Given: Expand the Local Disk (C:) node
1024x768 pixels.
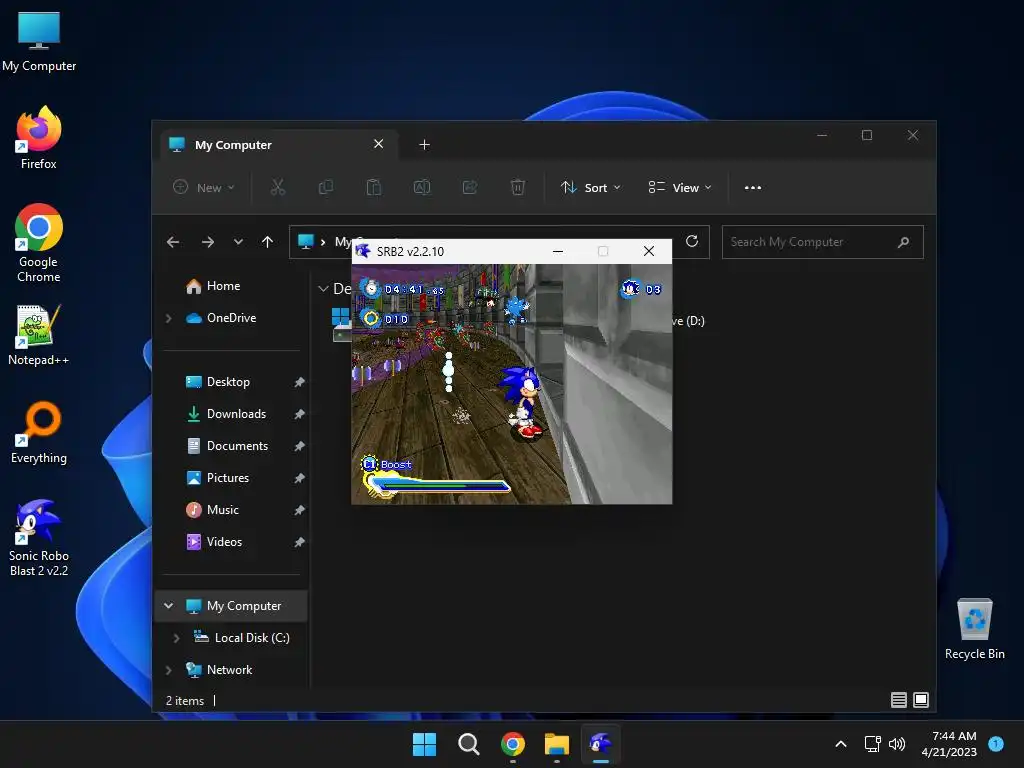Looking at the screenshot, I should (x=176, y=638).
